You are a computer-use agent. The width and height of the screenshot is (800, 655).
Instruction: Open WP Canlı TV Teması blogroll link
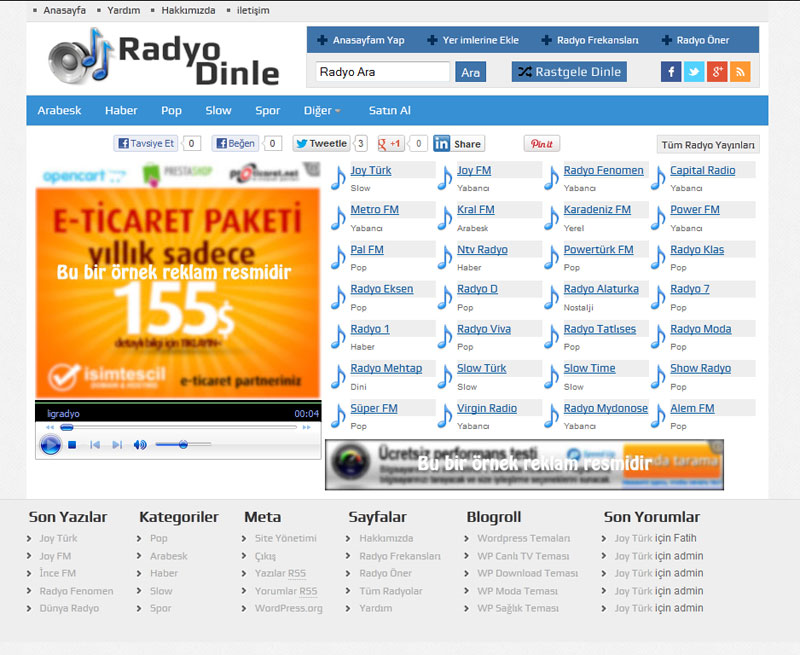(x=523, y=556)
